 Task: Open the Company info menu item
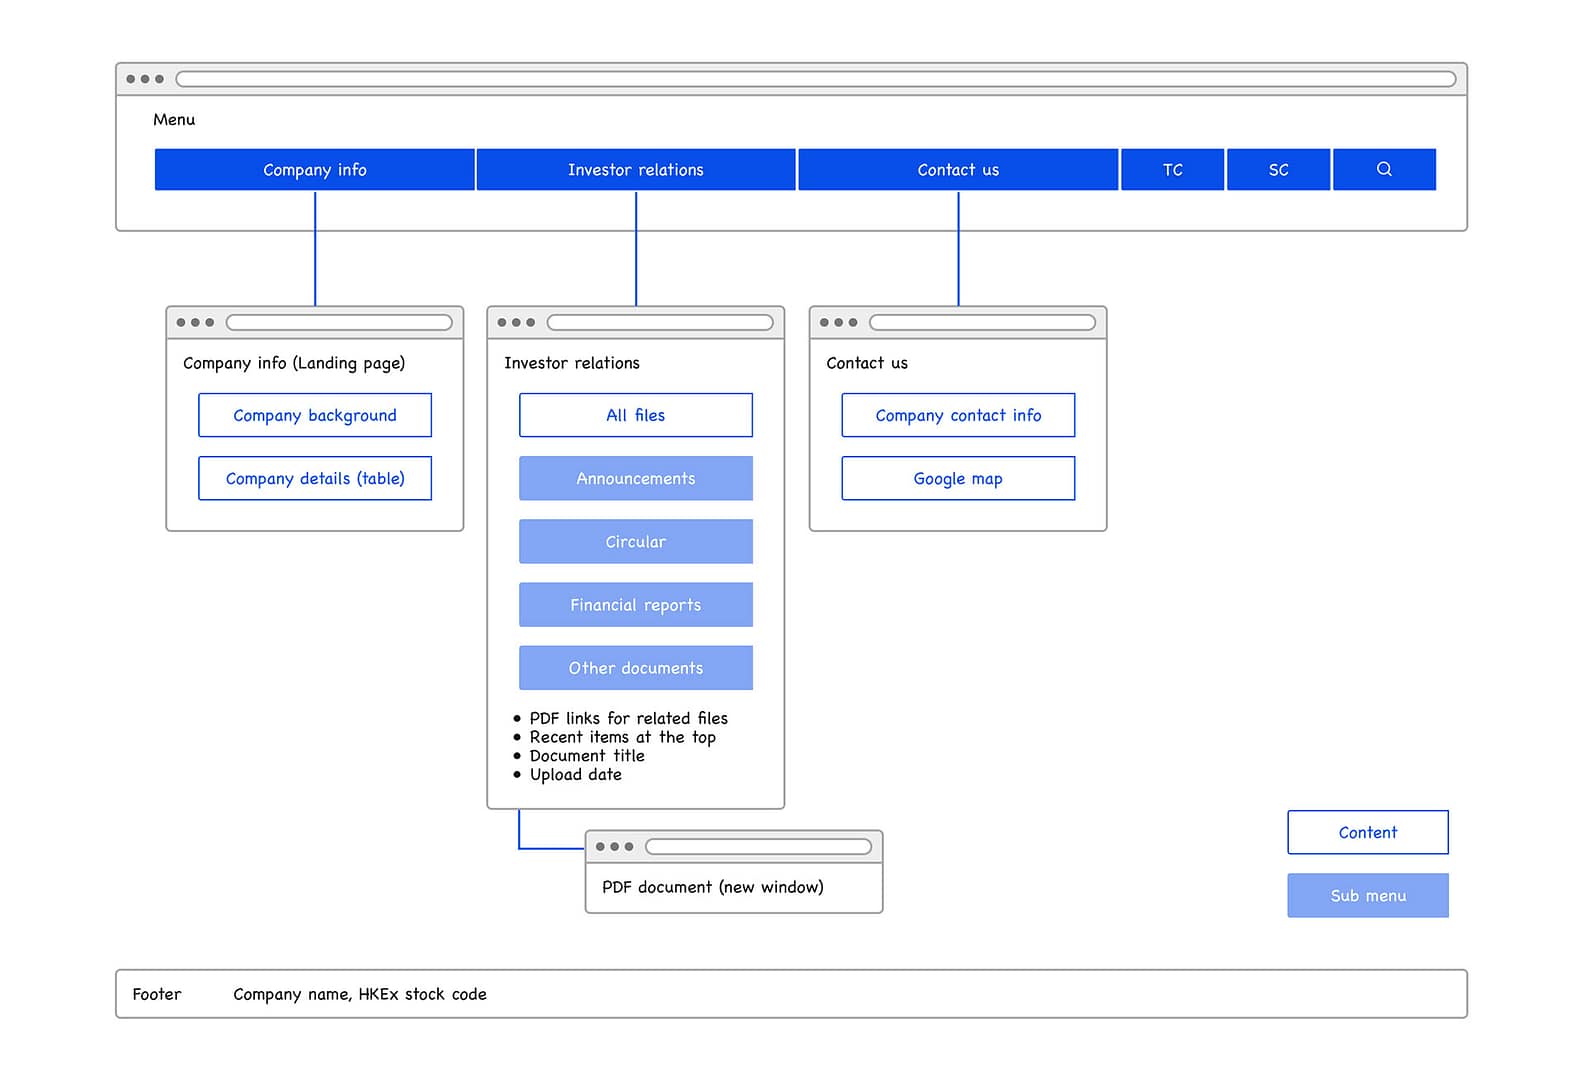(314, 170)
